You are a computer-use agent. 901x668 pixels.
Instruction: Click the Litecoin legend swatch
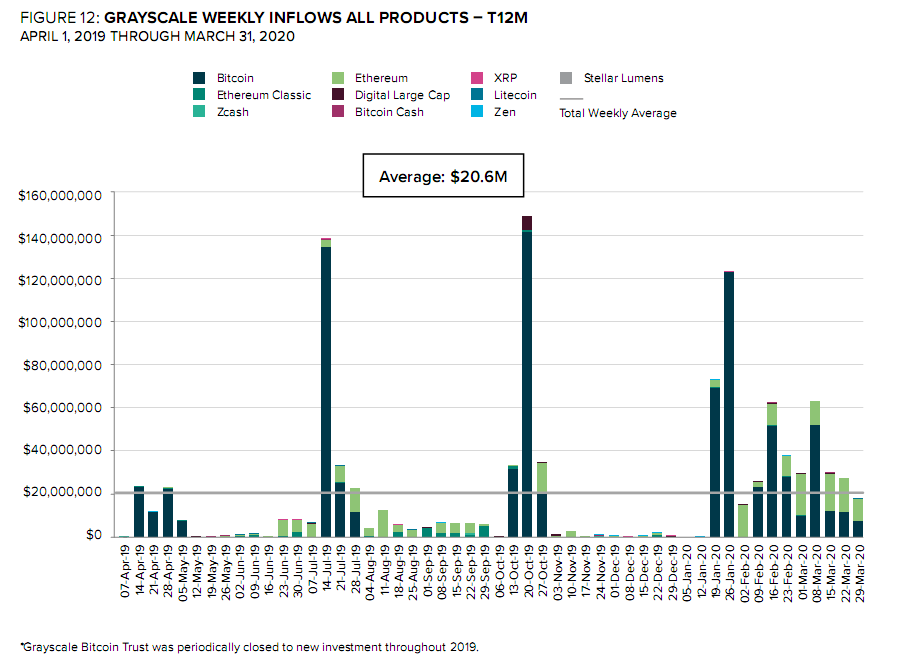point(477,95)
